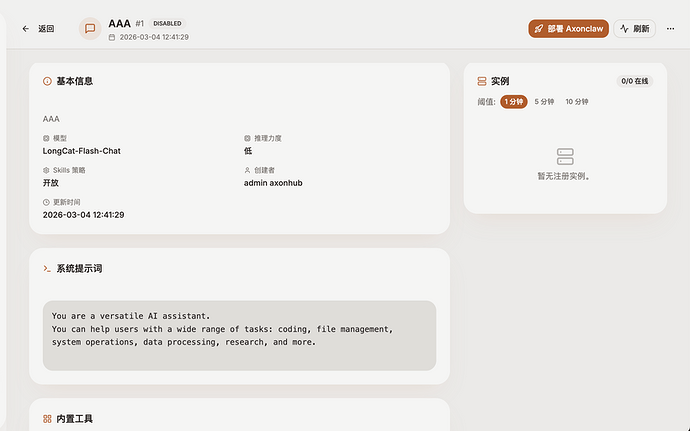Select the 1 分钟 threshold option

513,101
